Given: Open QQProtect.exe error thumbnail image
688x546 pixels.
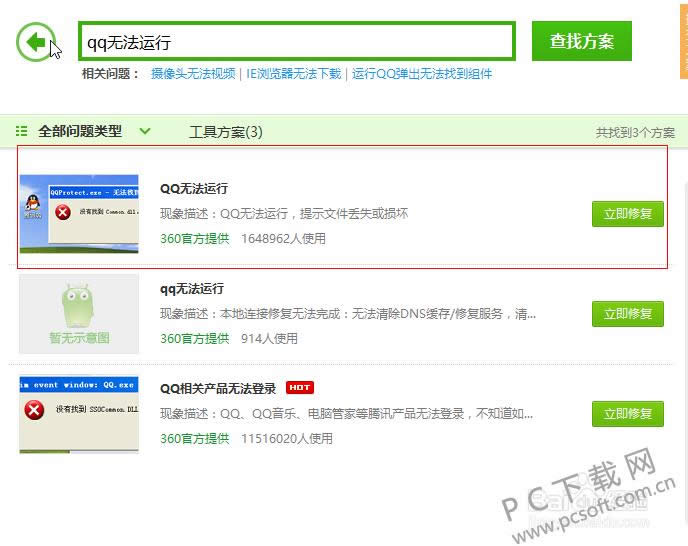Looking at the screenshot, I should click(79, 214).
